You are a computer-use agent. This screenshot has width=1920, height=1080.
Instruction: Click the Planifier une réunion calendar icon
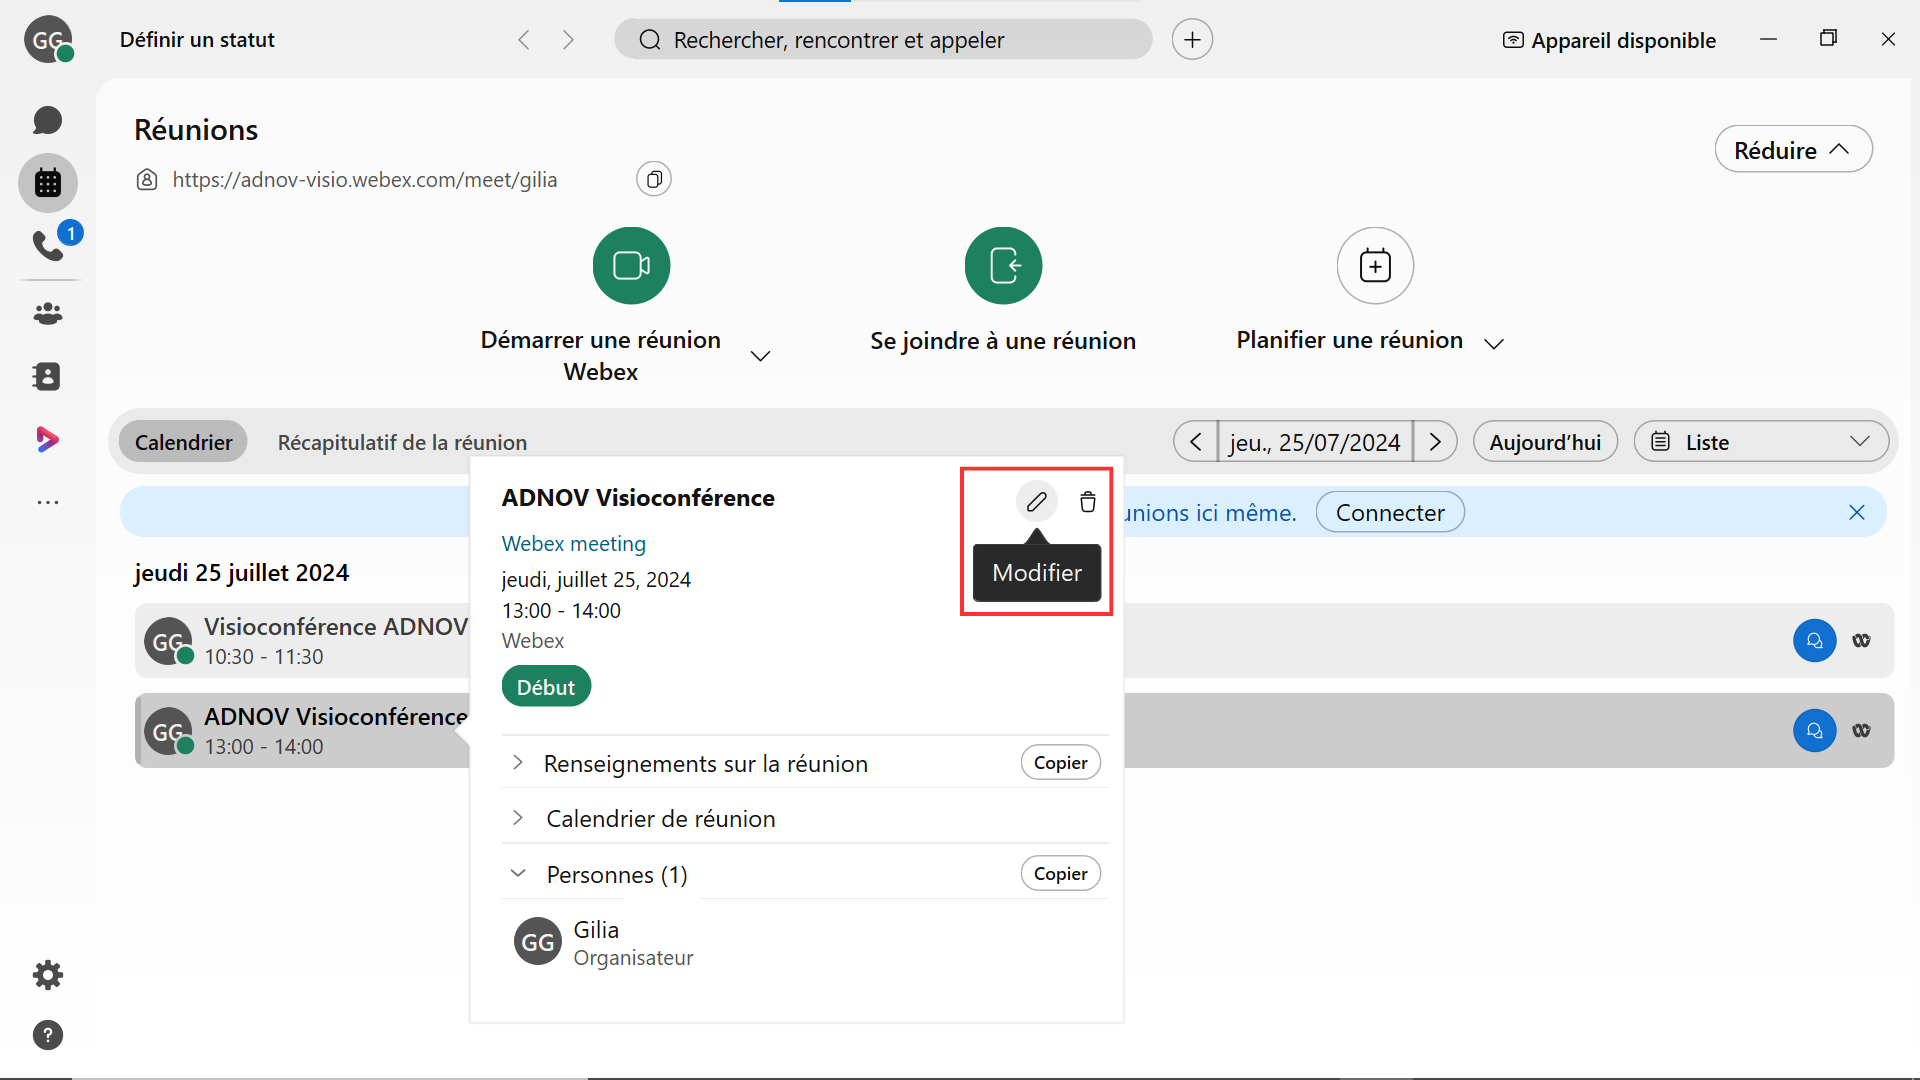1375,265
